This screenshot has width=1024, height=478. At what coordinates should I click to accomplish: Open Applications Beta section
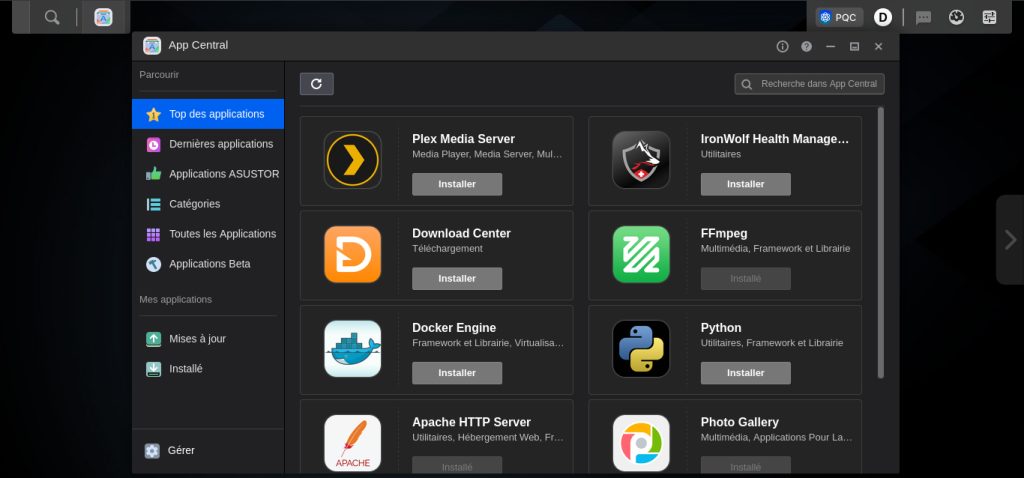click(x=208, y=264)
